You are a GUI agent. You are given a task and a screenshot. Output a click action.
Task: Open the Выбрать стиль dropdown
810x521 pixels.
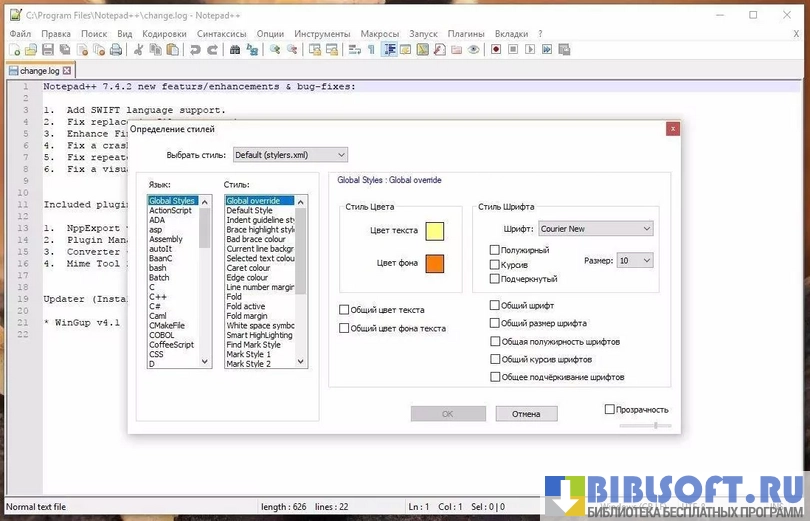[x=290, y=155]
